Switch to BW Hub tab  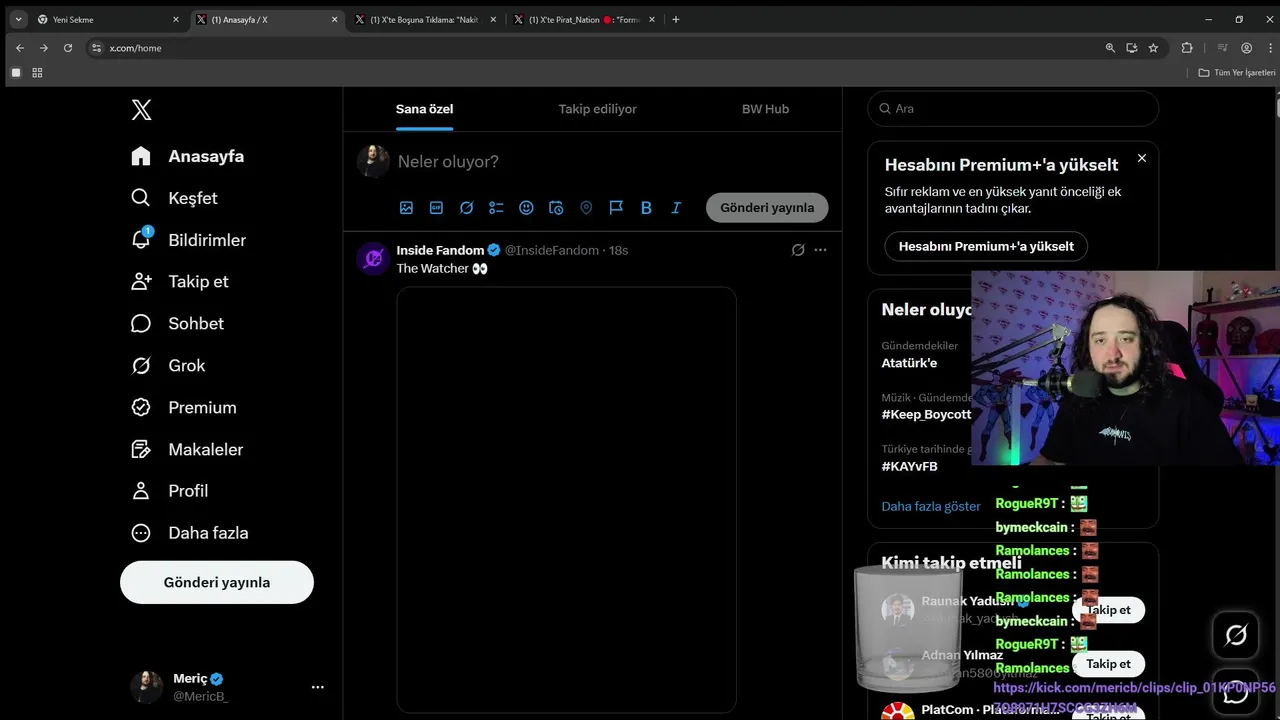765,109
